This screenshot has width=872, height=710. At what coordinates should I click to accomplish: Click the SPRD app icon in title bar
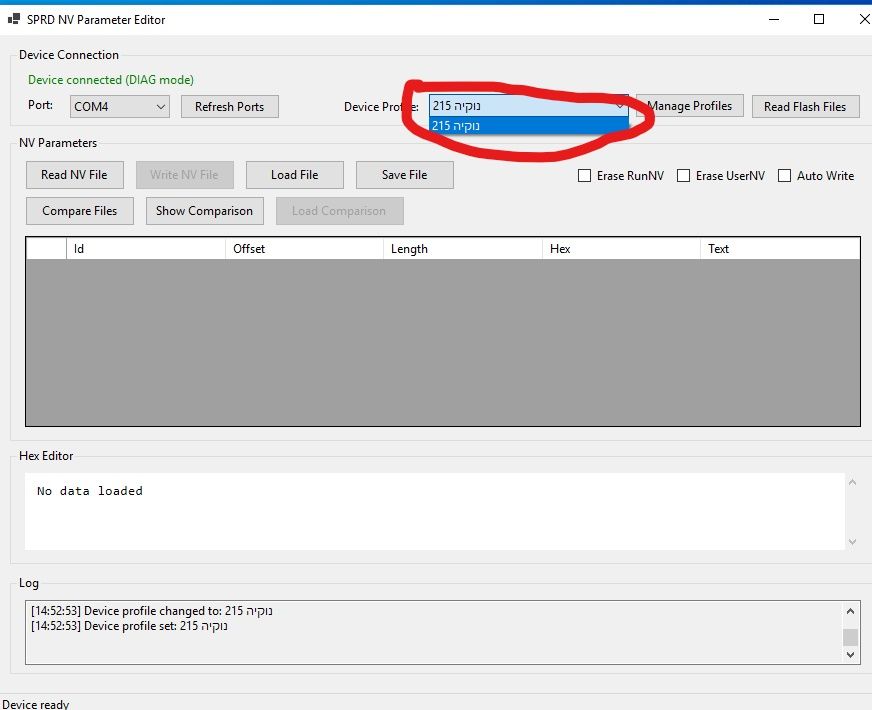point(14,20)
